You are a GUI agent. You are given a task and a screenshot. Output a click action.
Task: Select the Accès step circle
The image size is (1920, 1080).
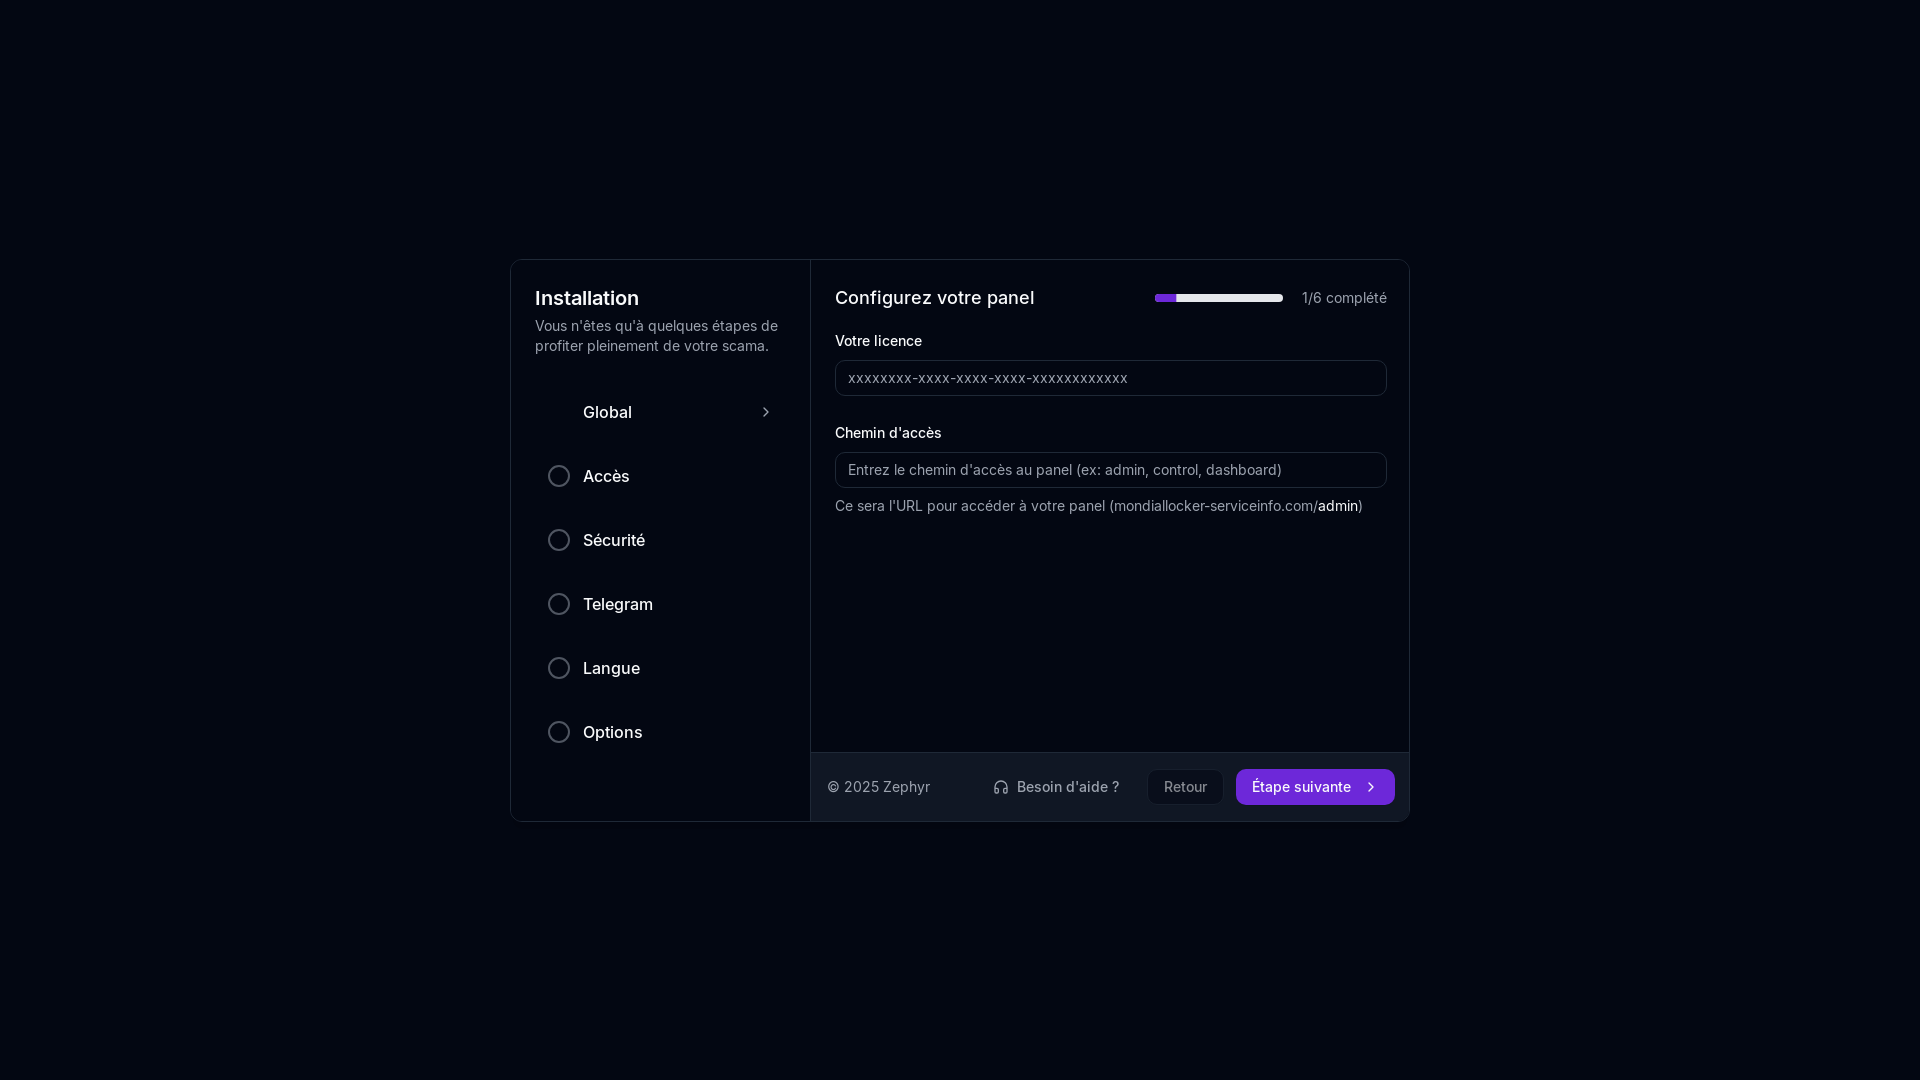(x=559, y=476)
